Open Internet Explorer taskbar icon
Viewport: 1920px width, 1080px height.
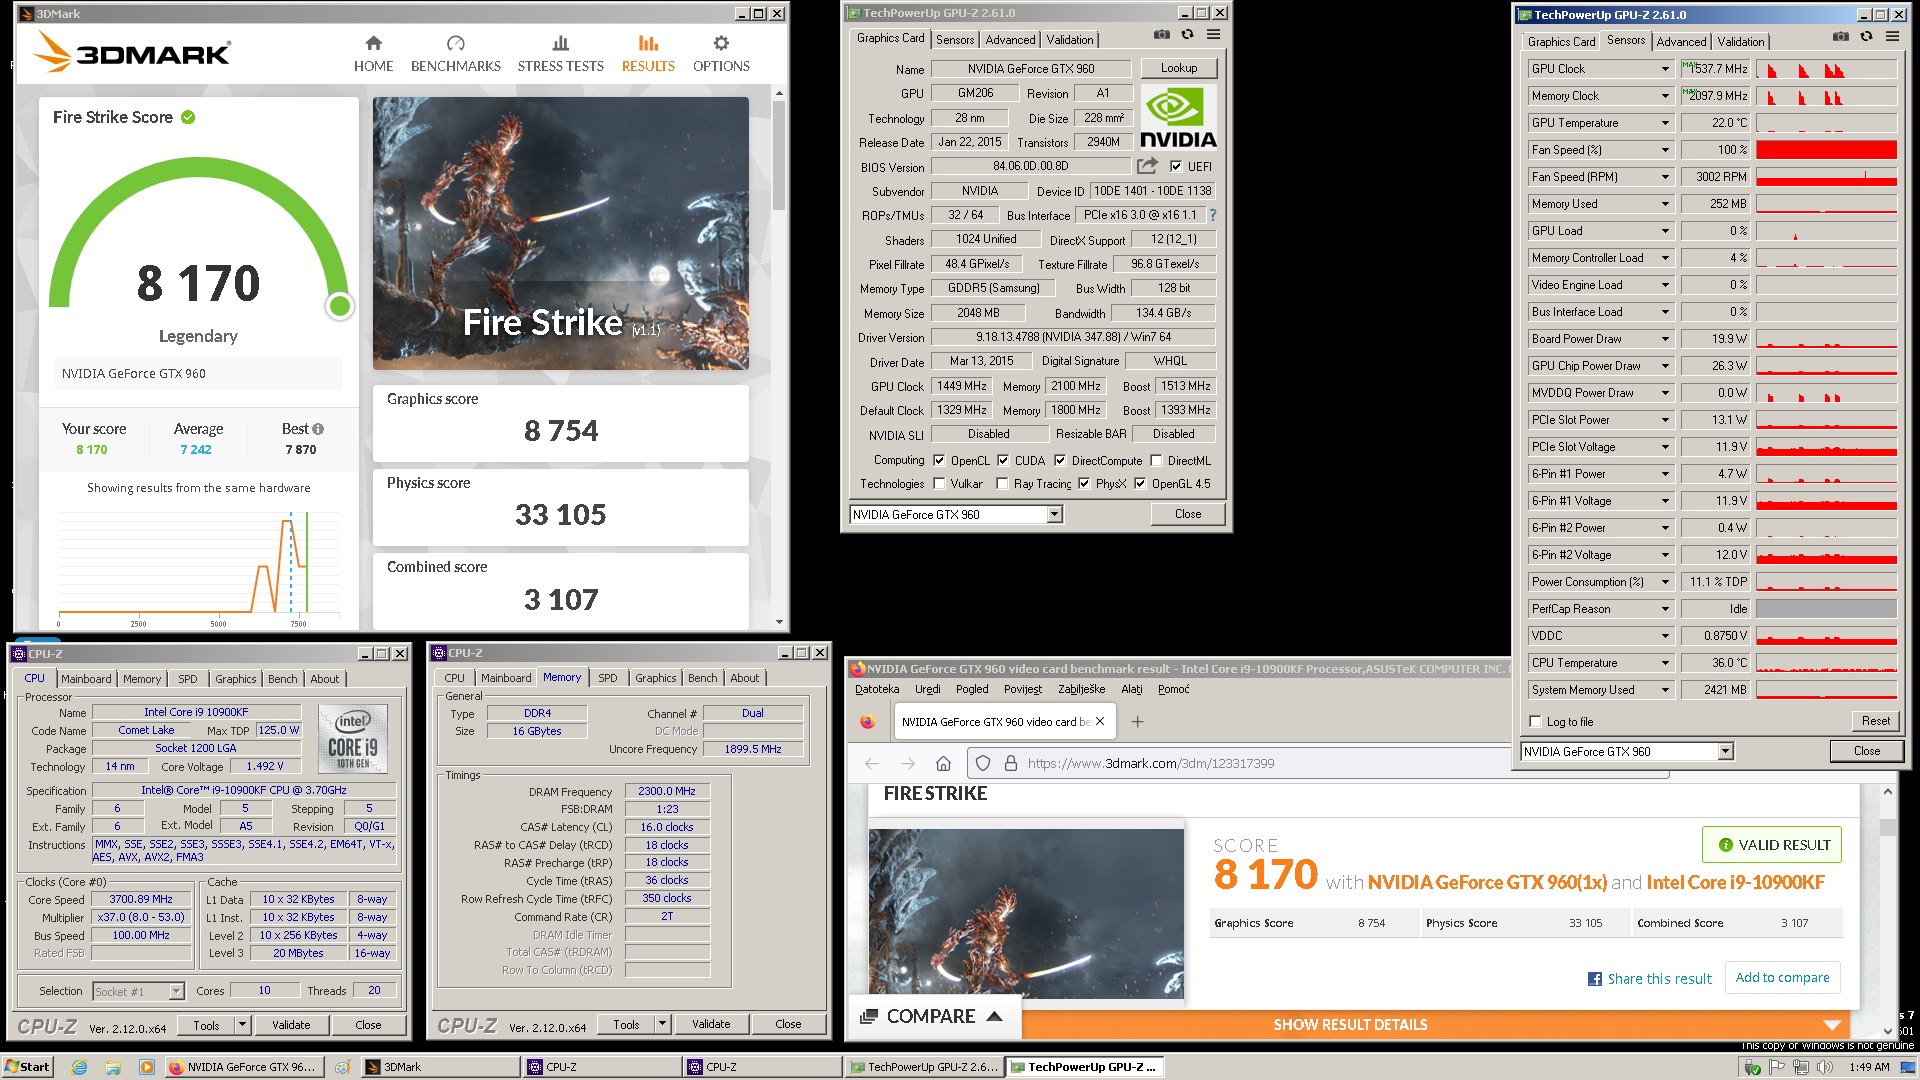tap(80, 1067)
